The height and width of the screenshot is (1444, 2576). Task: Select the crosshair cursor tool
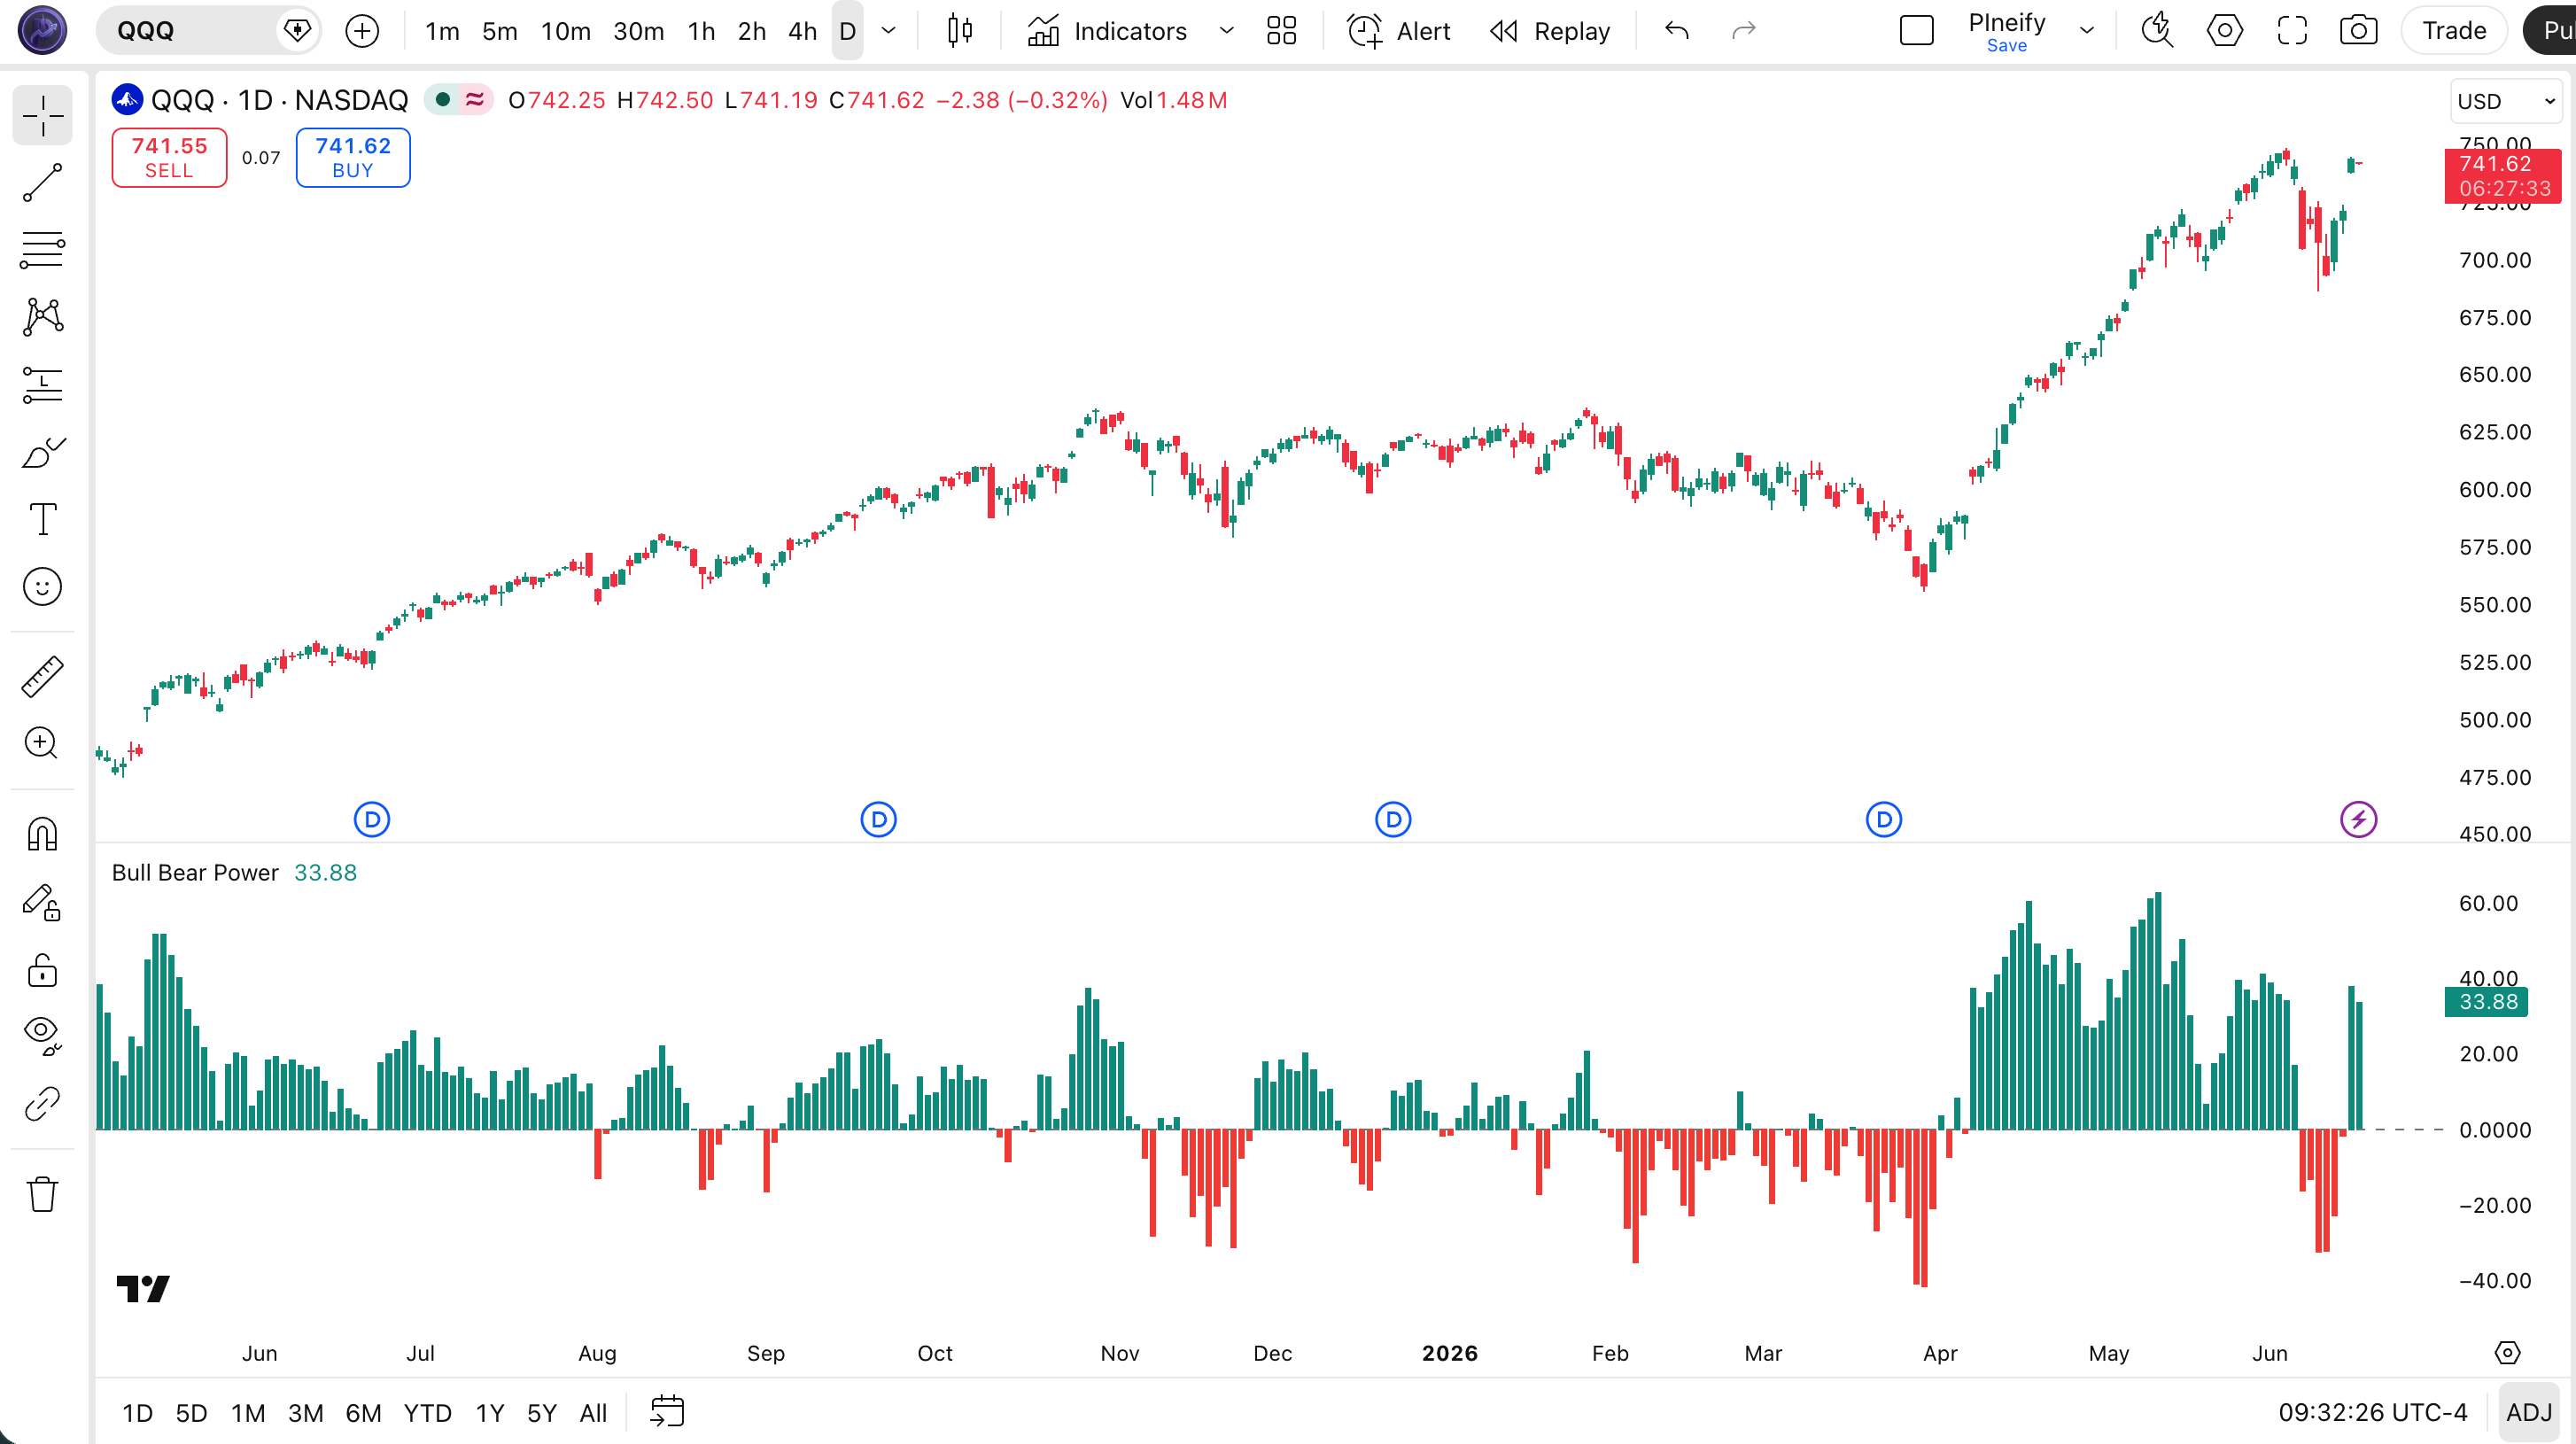pyautogui.click(x=43, y=116)
